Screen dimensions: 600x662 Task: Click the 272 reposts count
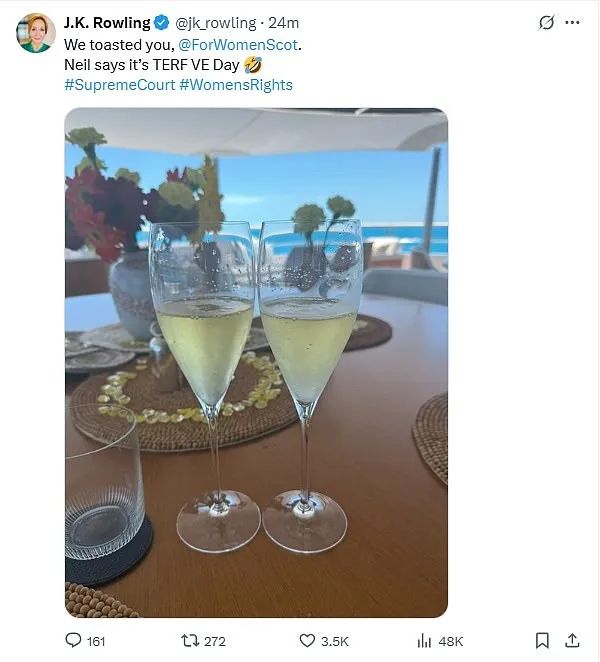(215, 642)
